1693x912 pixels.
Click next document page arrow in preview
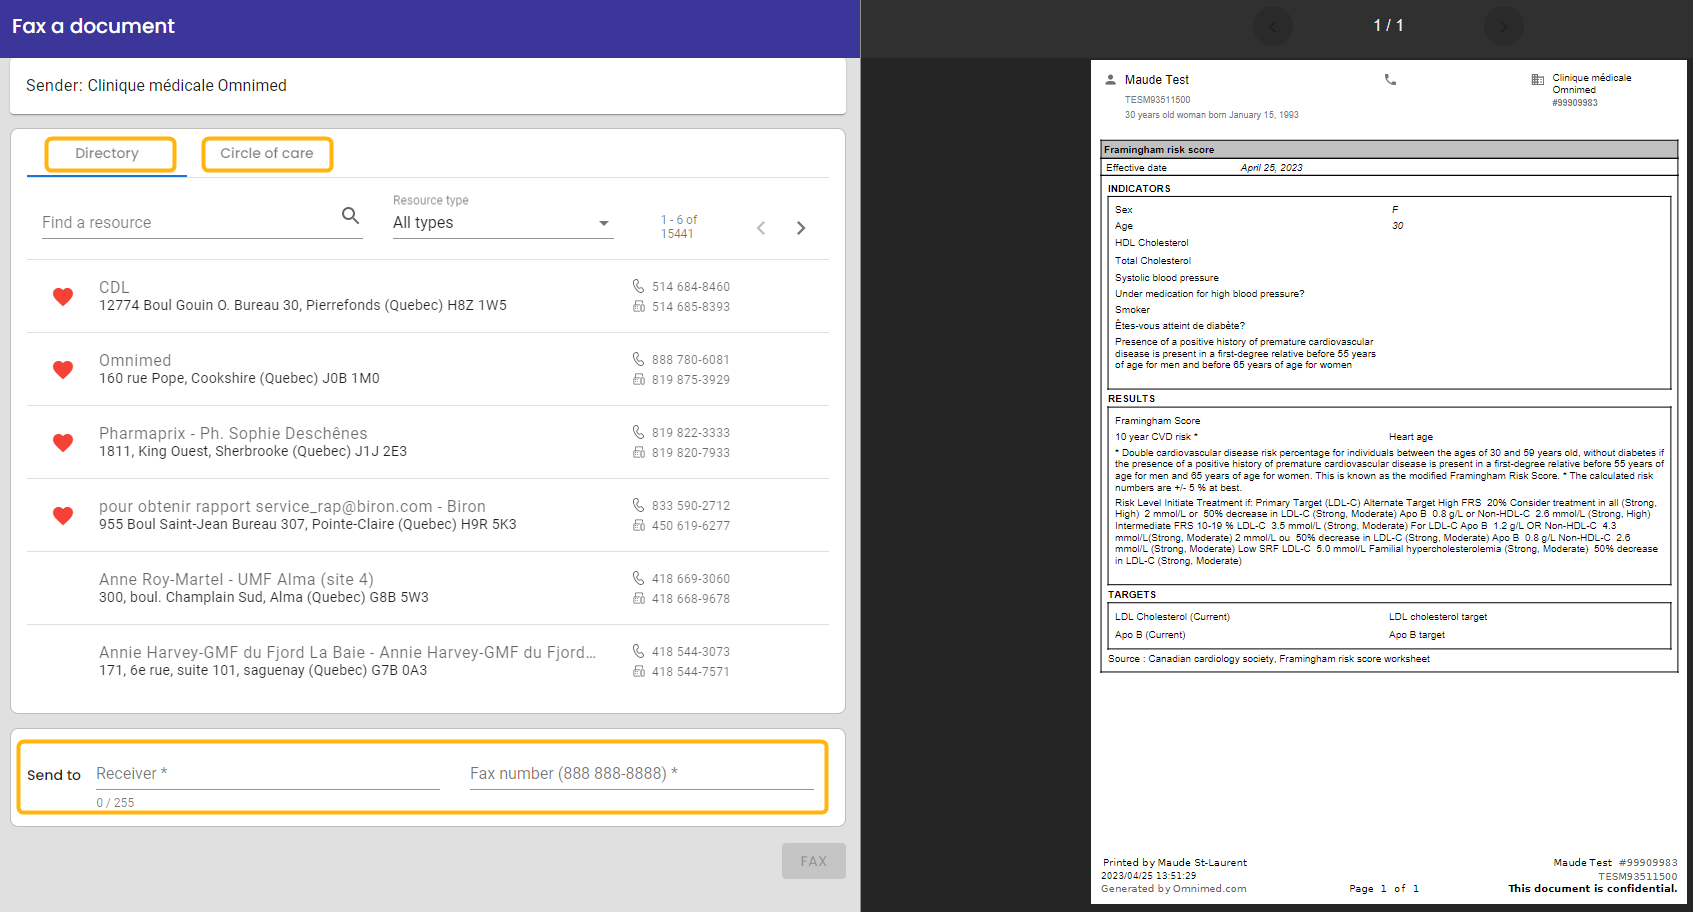click(x=1503, y=26)
